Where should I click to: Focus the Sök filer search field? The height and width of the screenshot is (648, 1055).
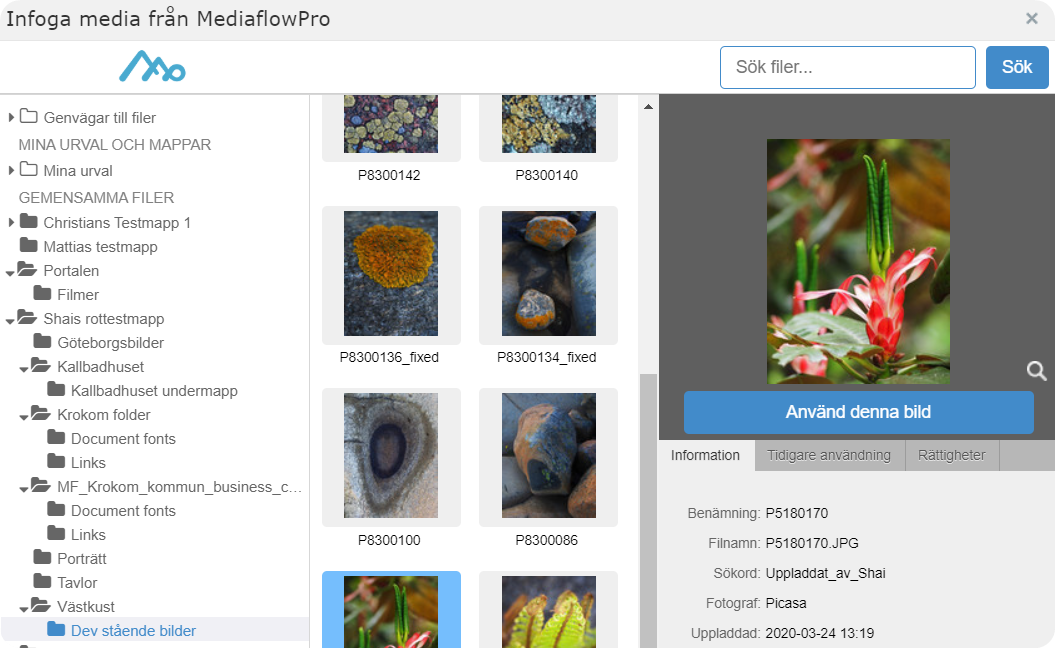click(848, 67)
